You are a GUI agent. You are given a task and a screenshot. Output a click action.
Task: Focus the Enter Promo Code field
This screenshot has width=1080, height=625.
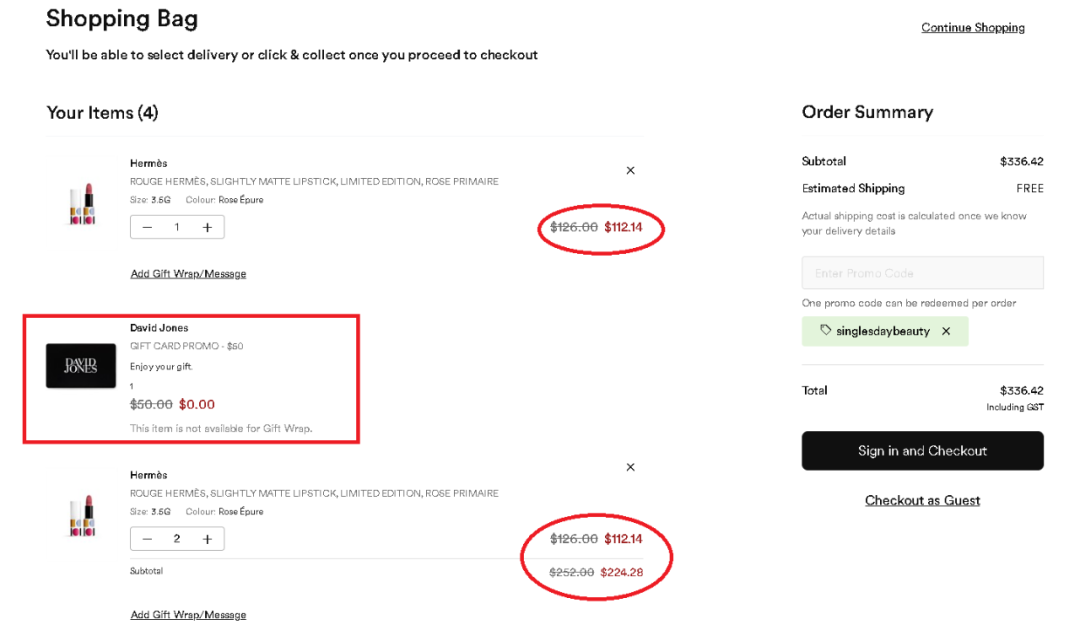(922, 273)
